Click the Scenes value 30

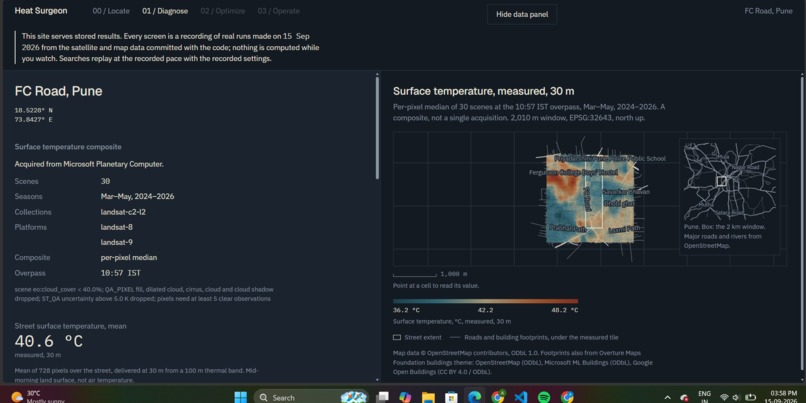click(105, 181)
